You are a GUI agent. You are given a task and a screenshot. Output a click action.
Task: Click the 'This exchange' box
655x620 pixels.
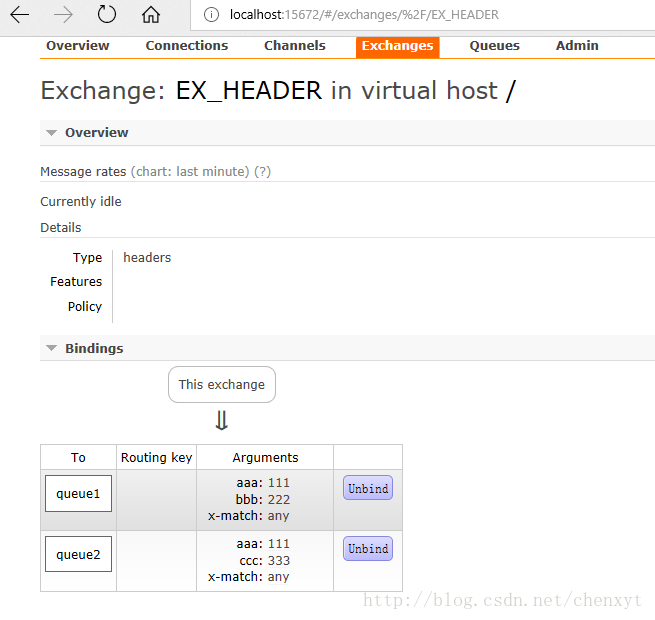[x=222, y=385]
